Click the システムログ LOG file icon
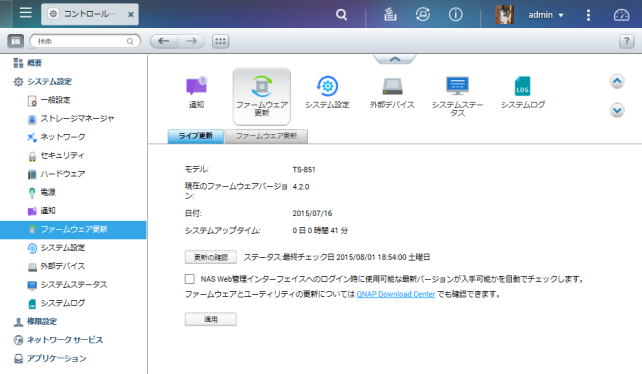Image resolution: width=642 pixels, height=374 pixels. (x=522, y=86)
